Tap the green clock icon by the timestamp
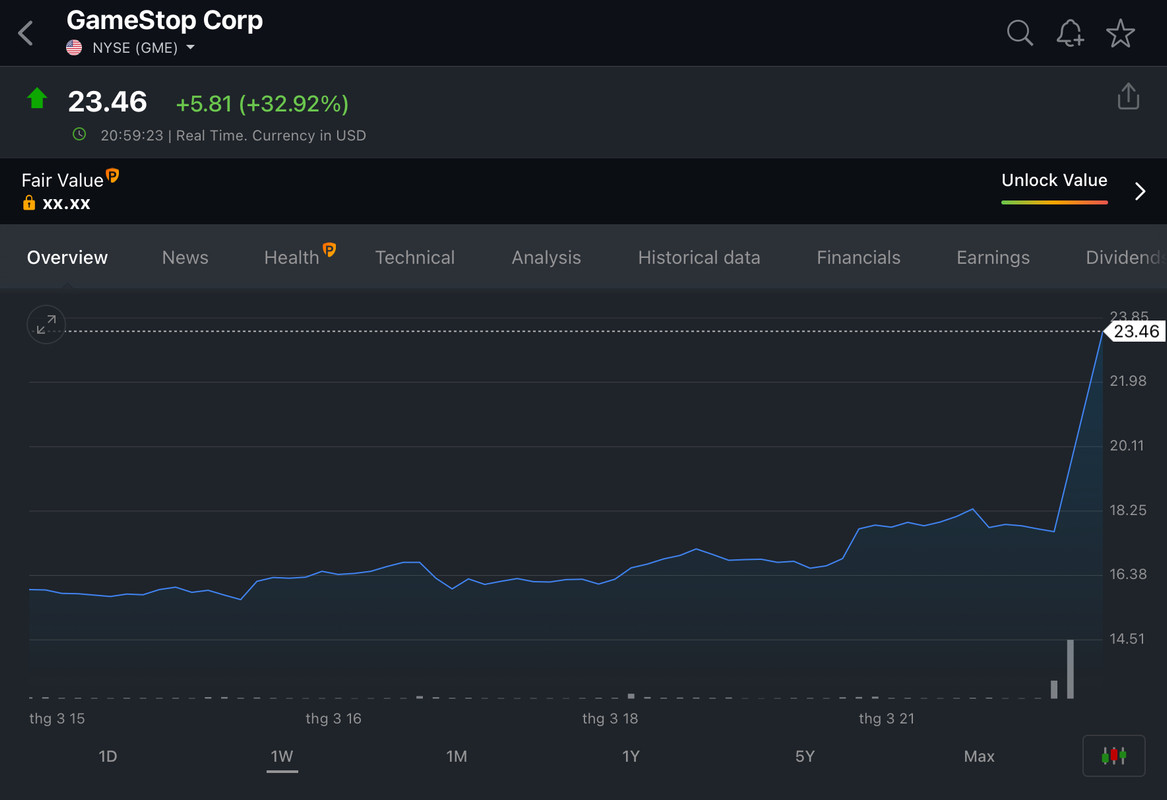This screenshot has height=800, width=1167. (x=79, y=135)
